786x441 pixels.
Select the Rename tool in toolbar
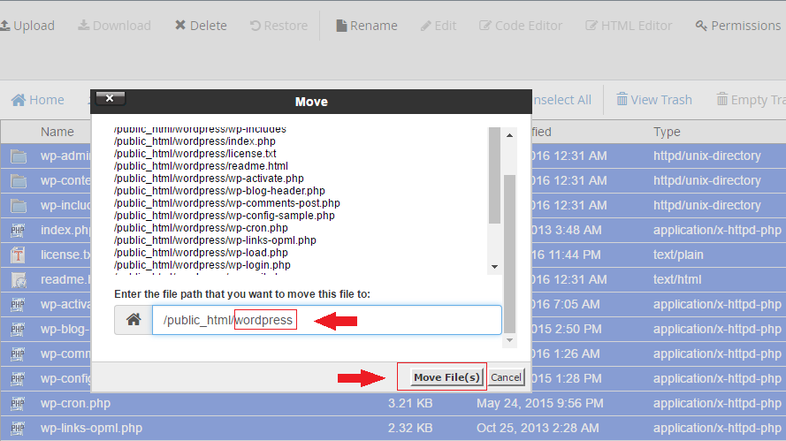coord(366,25)
